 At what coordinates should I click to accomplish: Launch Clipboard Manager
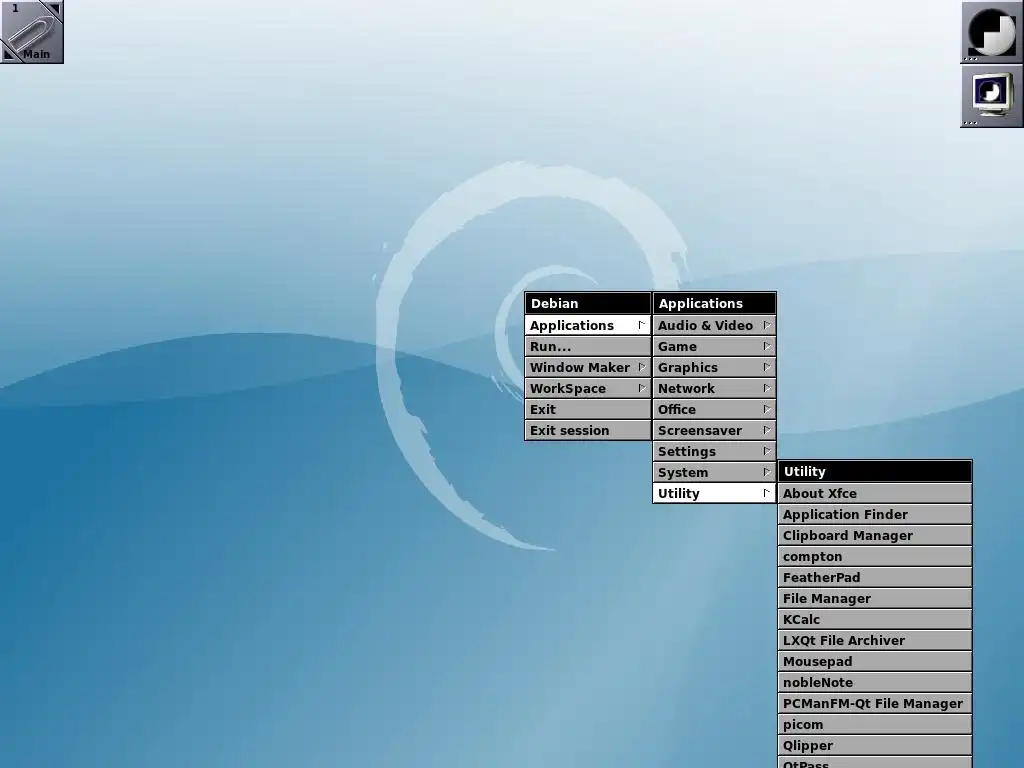(x=874, y=535)
